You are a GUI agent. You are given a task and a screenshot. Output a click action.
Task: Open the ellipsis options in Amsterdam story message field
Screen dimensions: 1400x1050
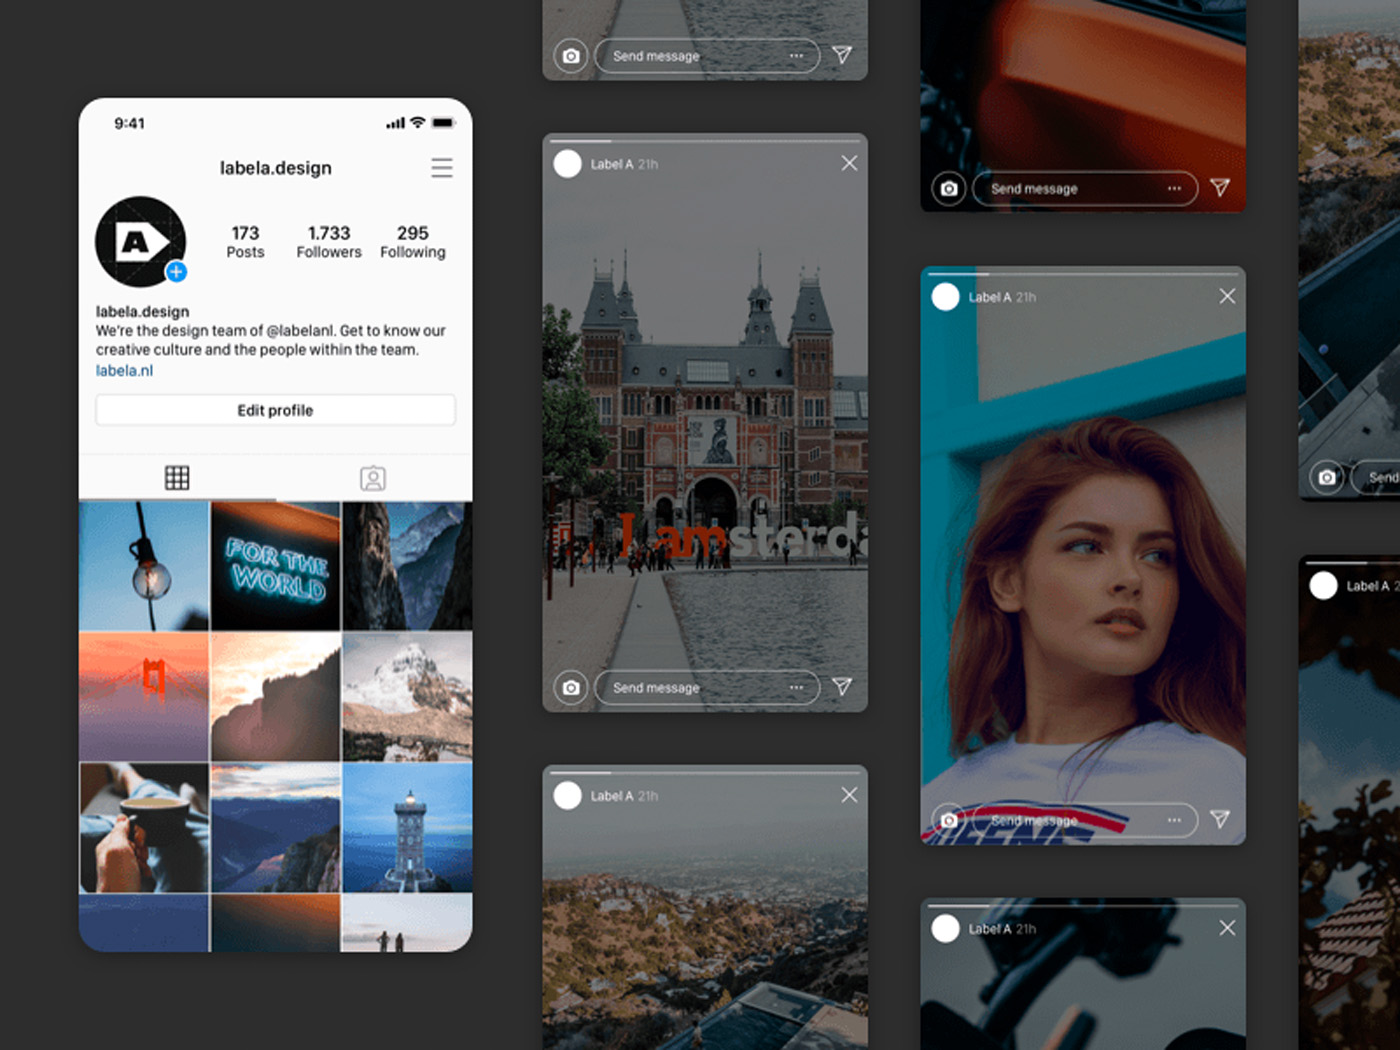[x=796, y=688]
